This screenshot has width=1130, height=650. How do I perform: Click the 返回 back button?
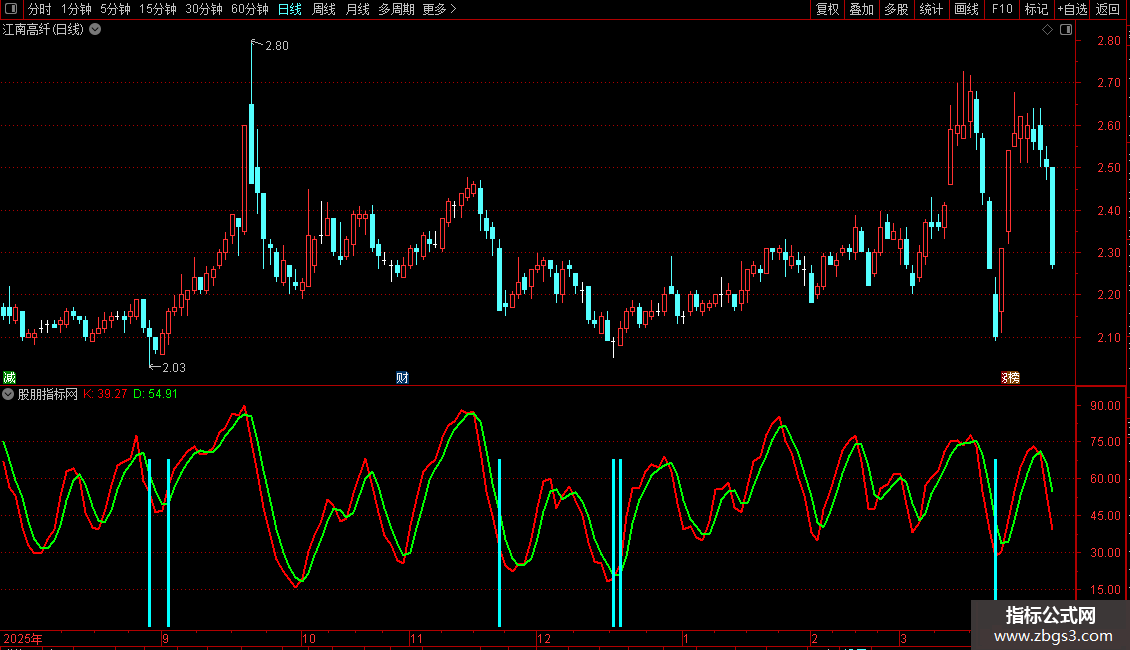(1108, 9)
